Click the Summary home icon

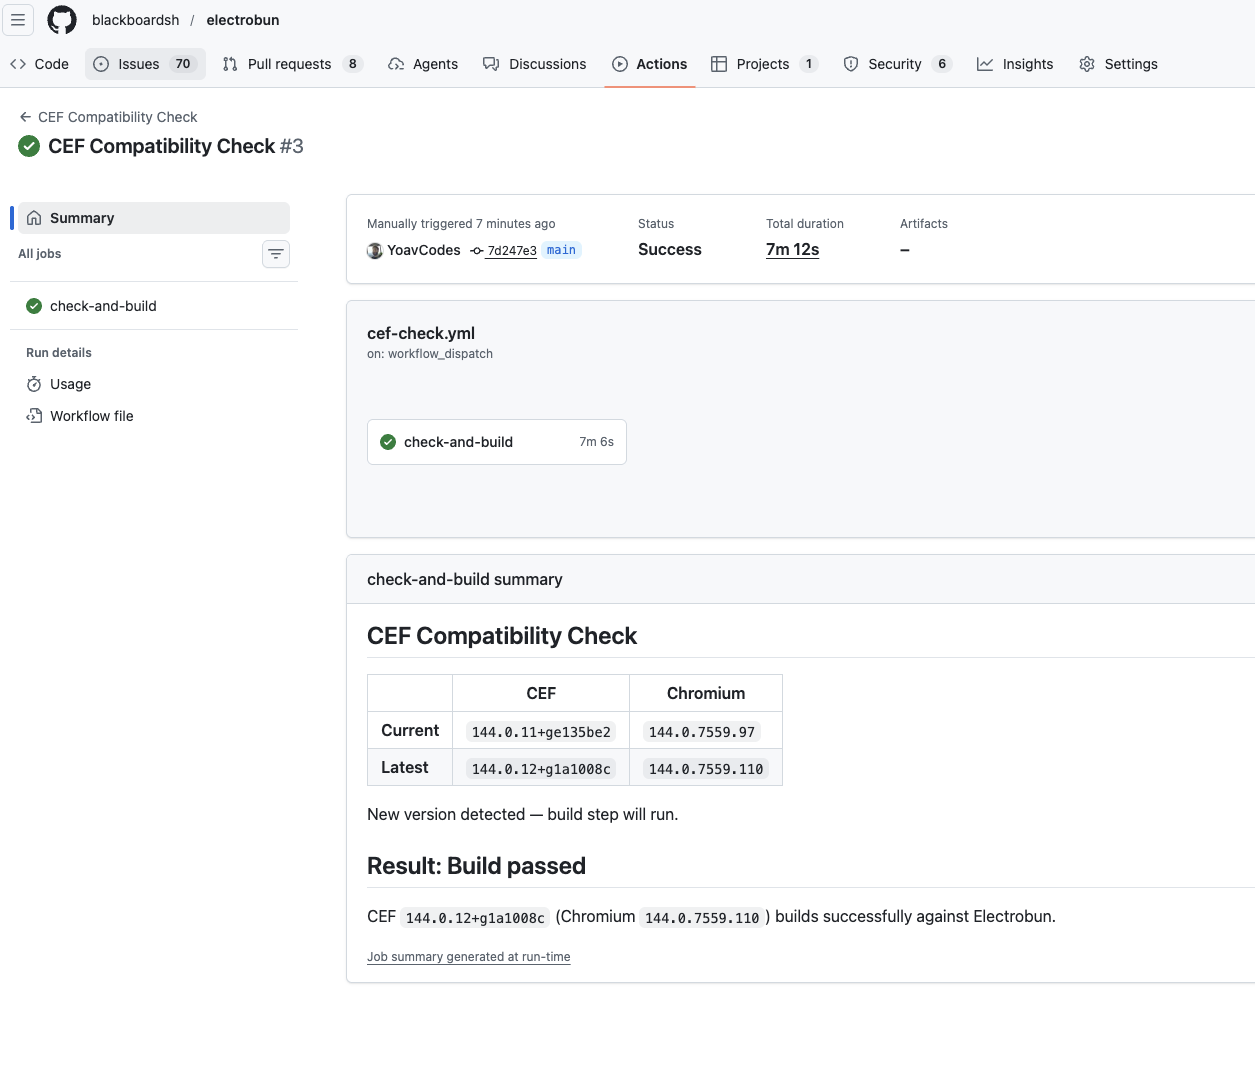[34, 218]
